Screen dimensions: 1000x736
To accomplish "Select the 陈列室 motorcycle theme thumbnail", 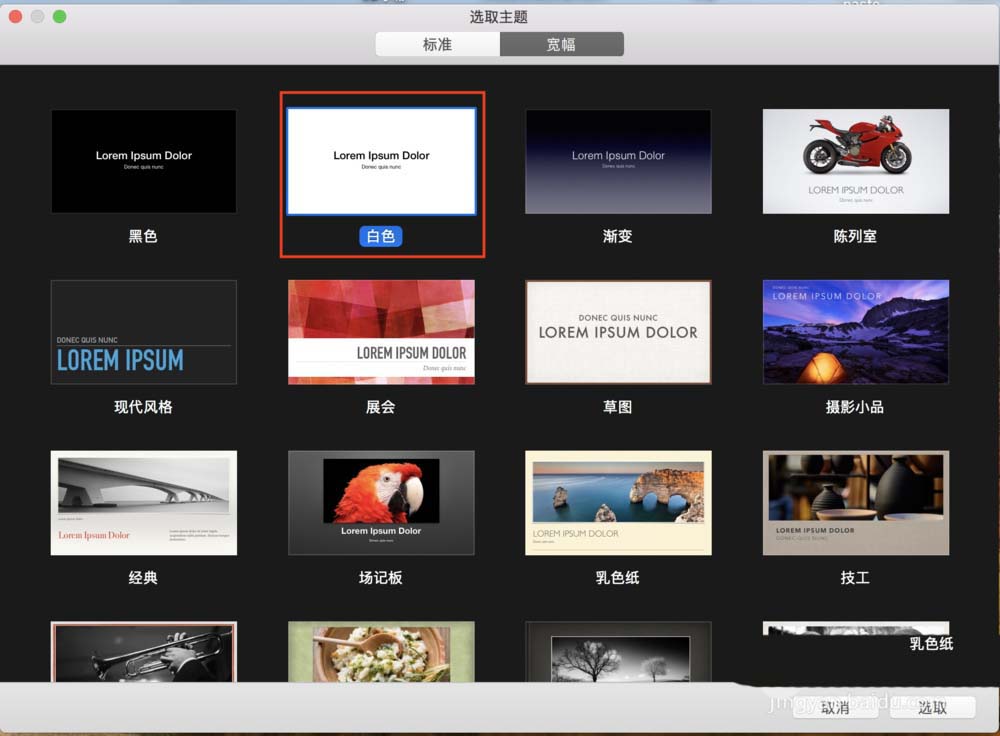I will point(855,161).
